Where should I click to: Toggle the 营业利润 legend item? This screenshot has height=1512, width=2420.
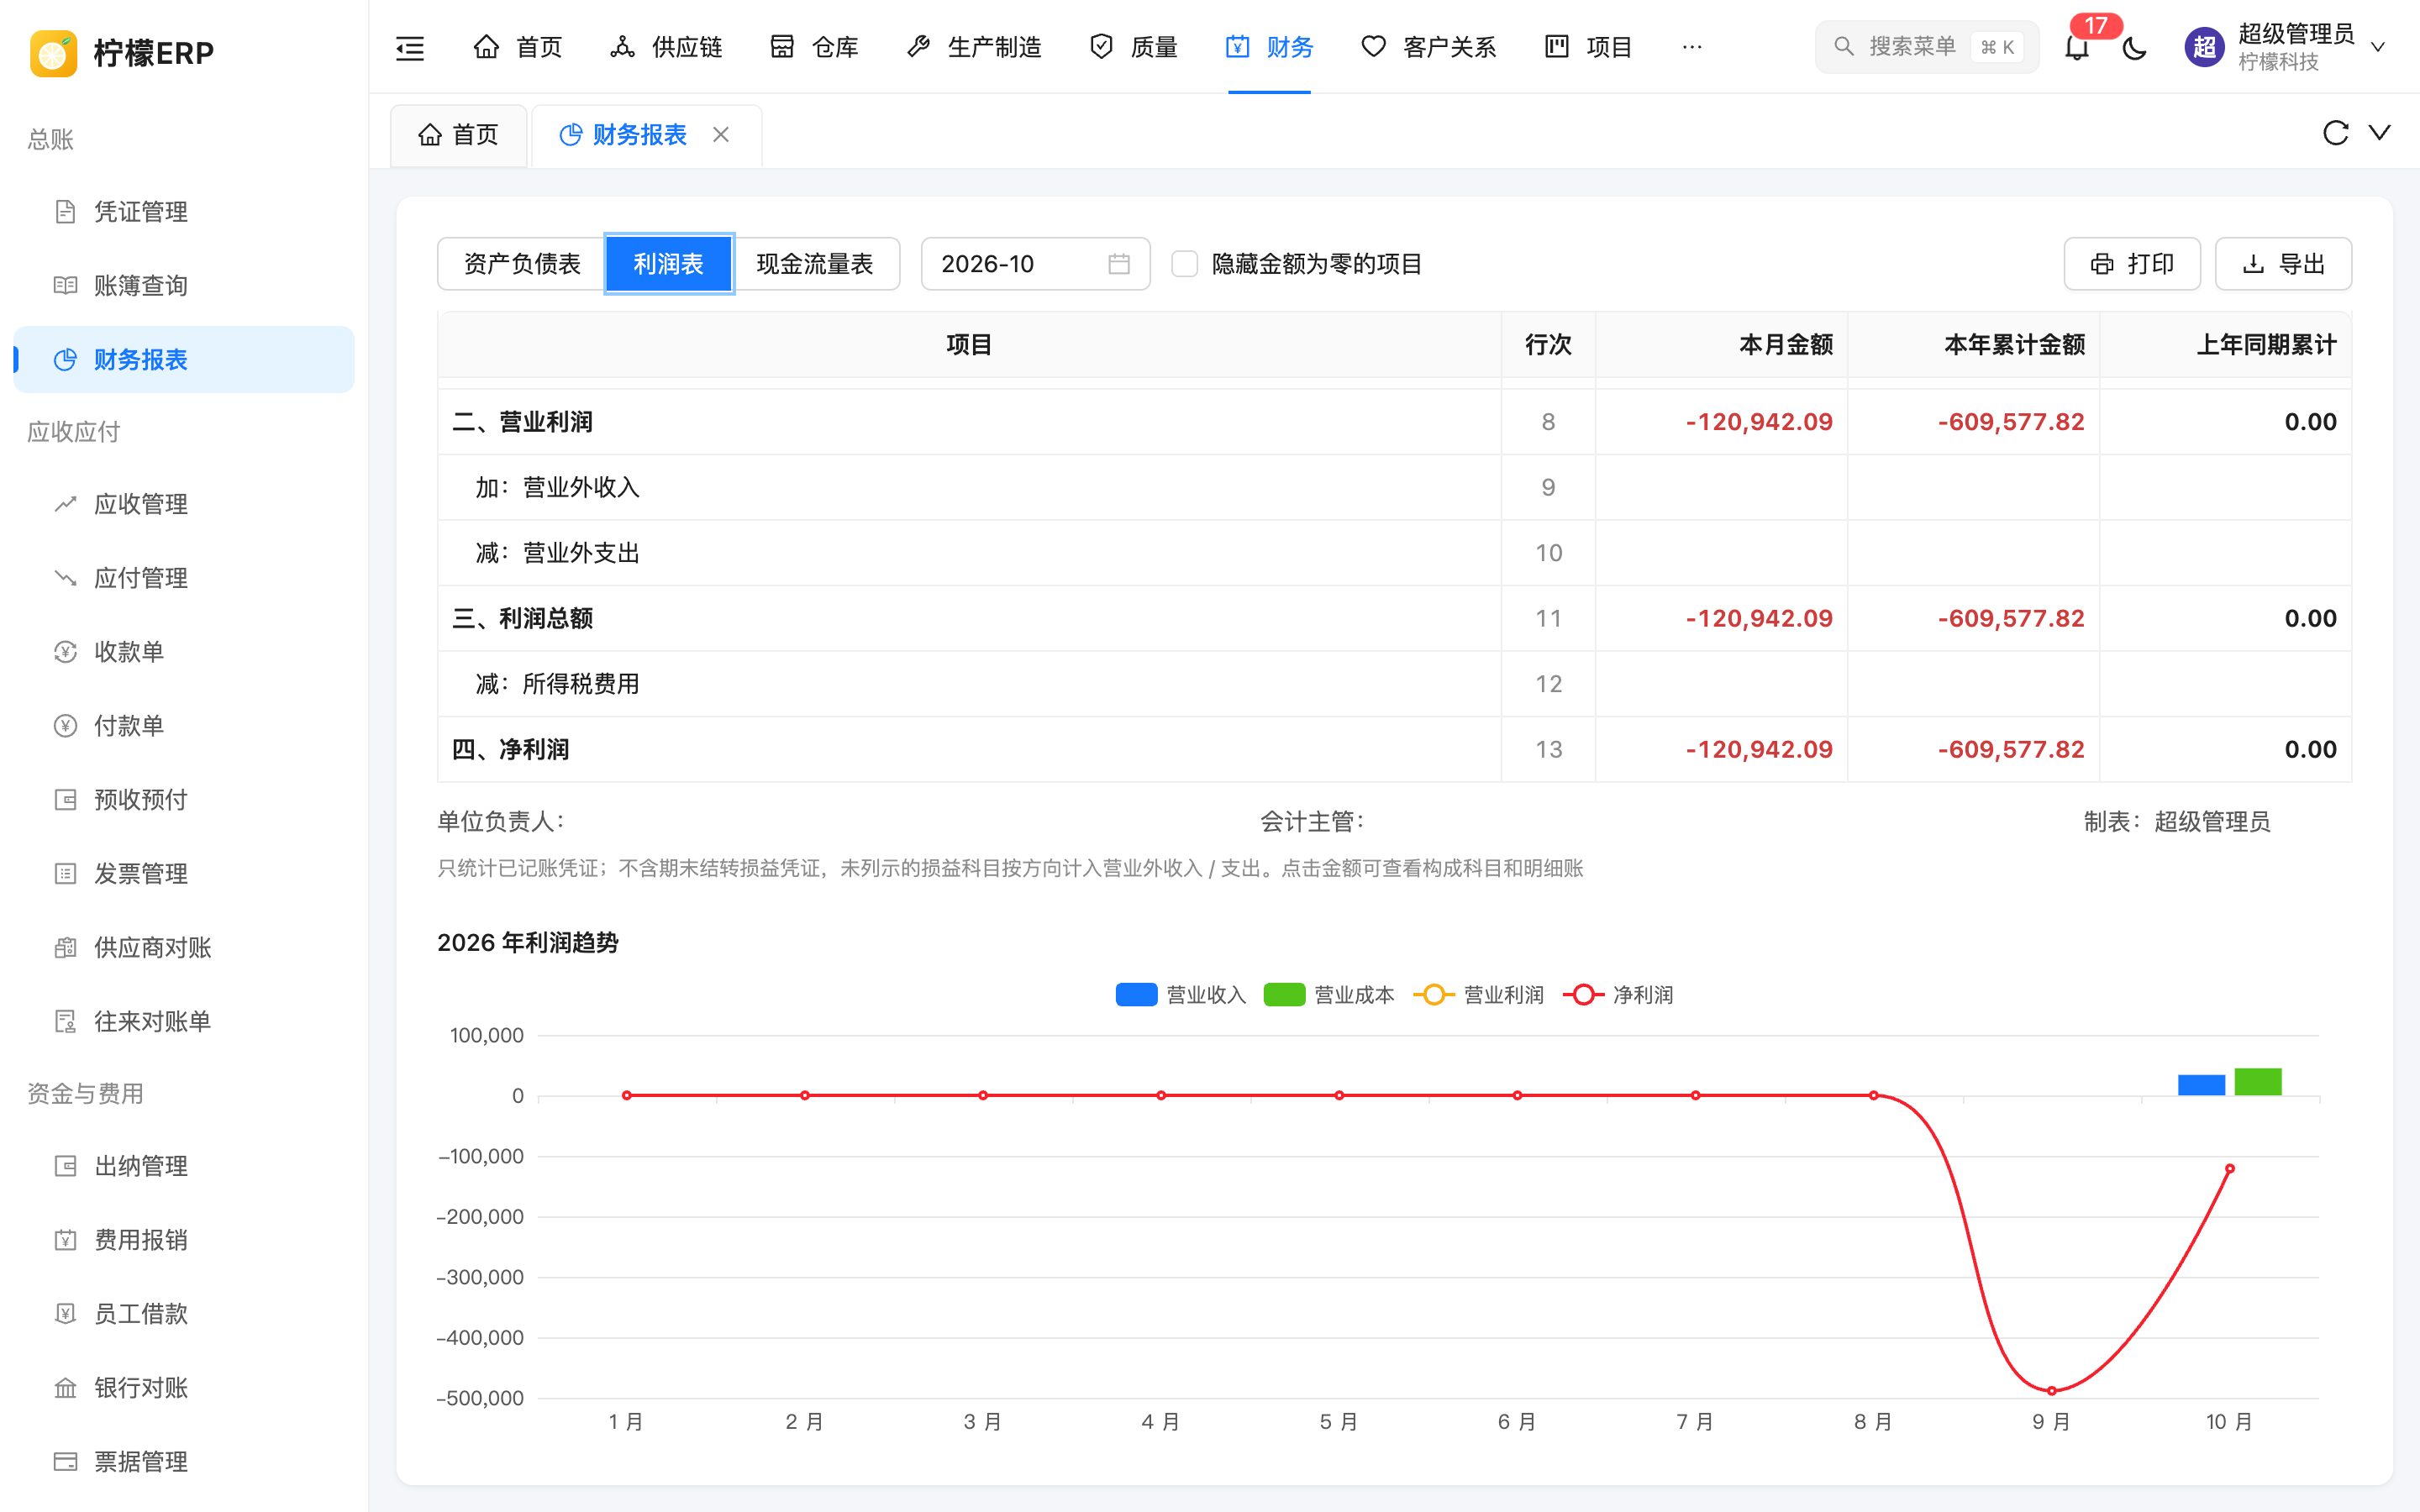(x=1478, y=995)
